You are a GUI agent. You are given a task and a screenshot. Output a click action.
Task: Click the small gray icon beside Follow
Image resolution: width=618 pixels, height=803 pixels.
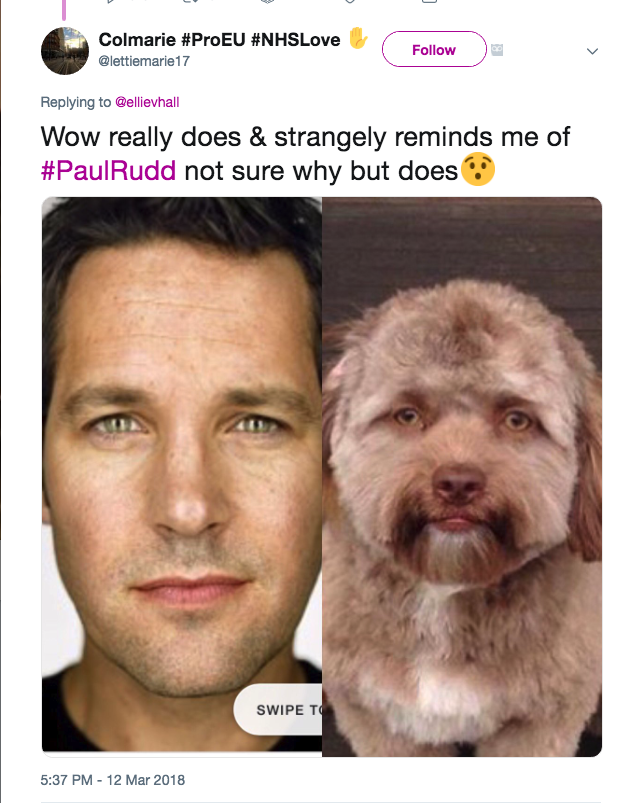[x=497, y=50]
